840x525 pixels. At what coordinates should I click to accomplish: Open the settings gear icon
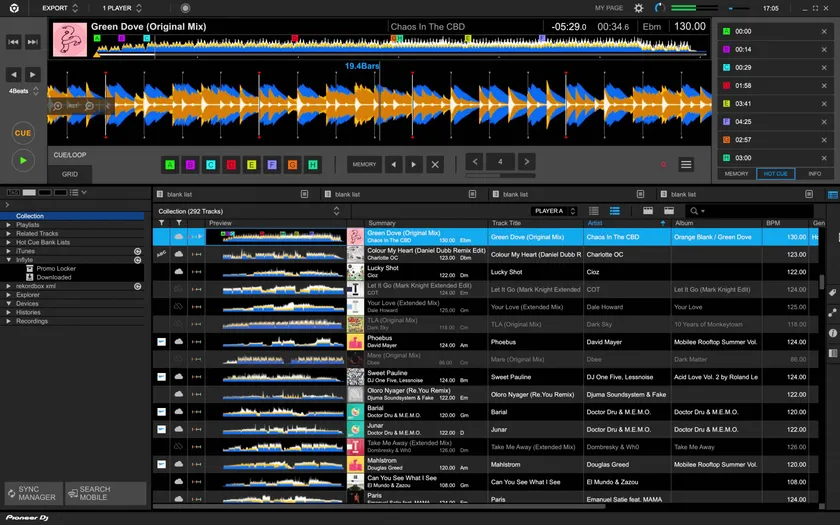tap(639, 8)
